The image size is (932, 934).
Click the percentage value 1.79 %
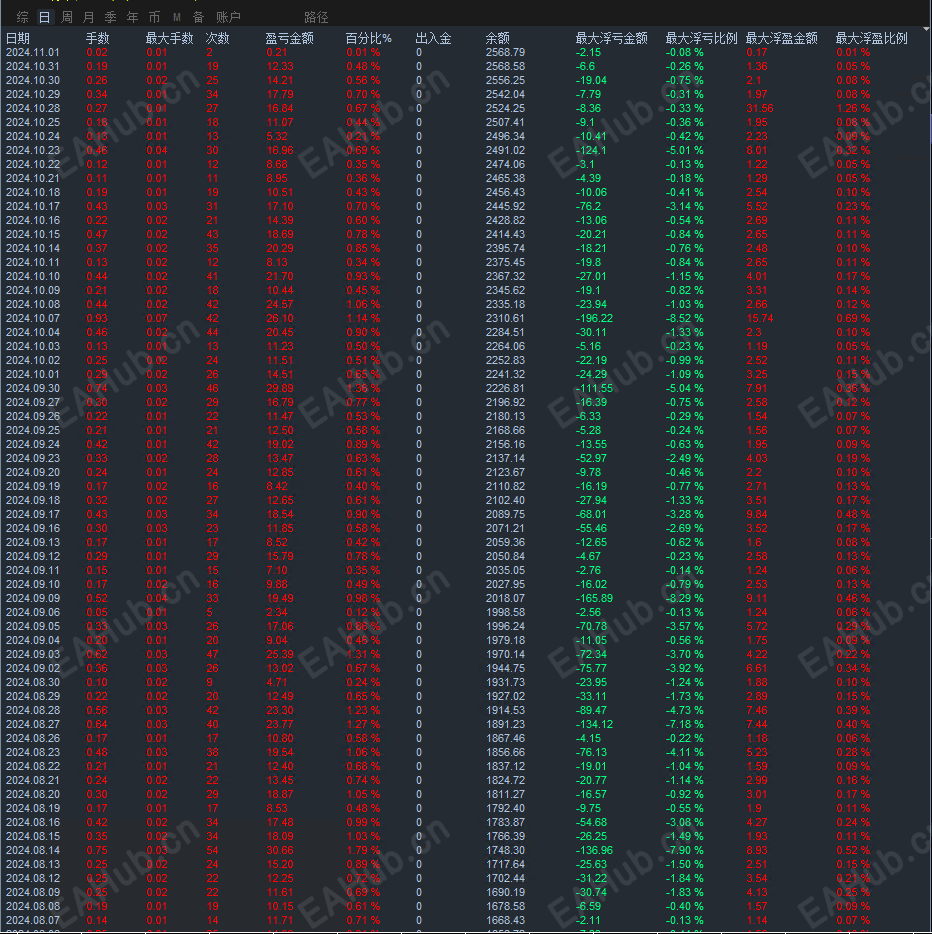point(363,851)
